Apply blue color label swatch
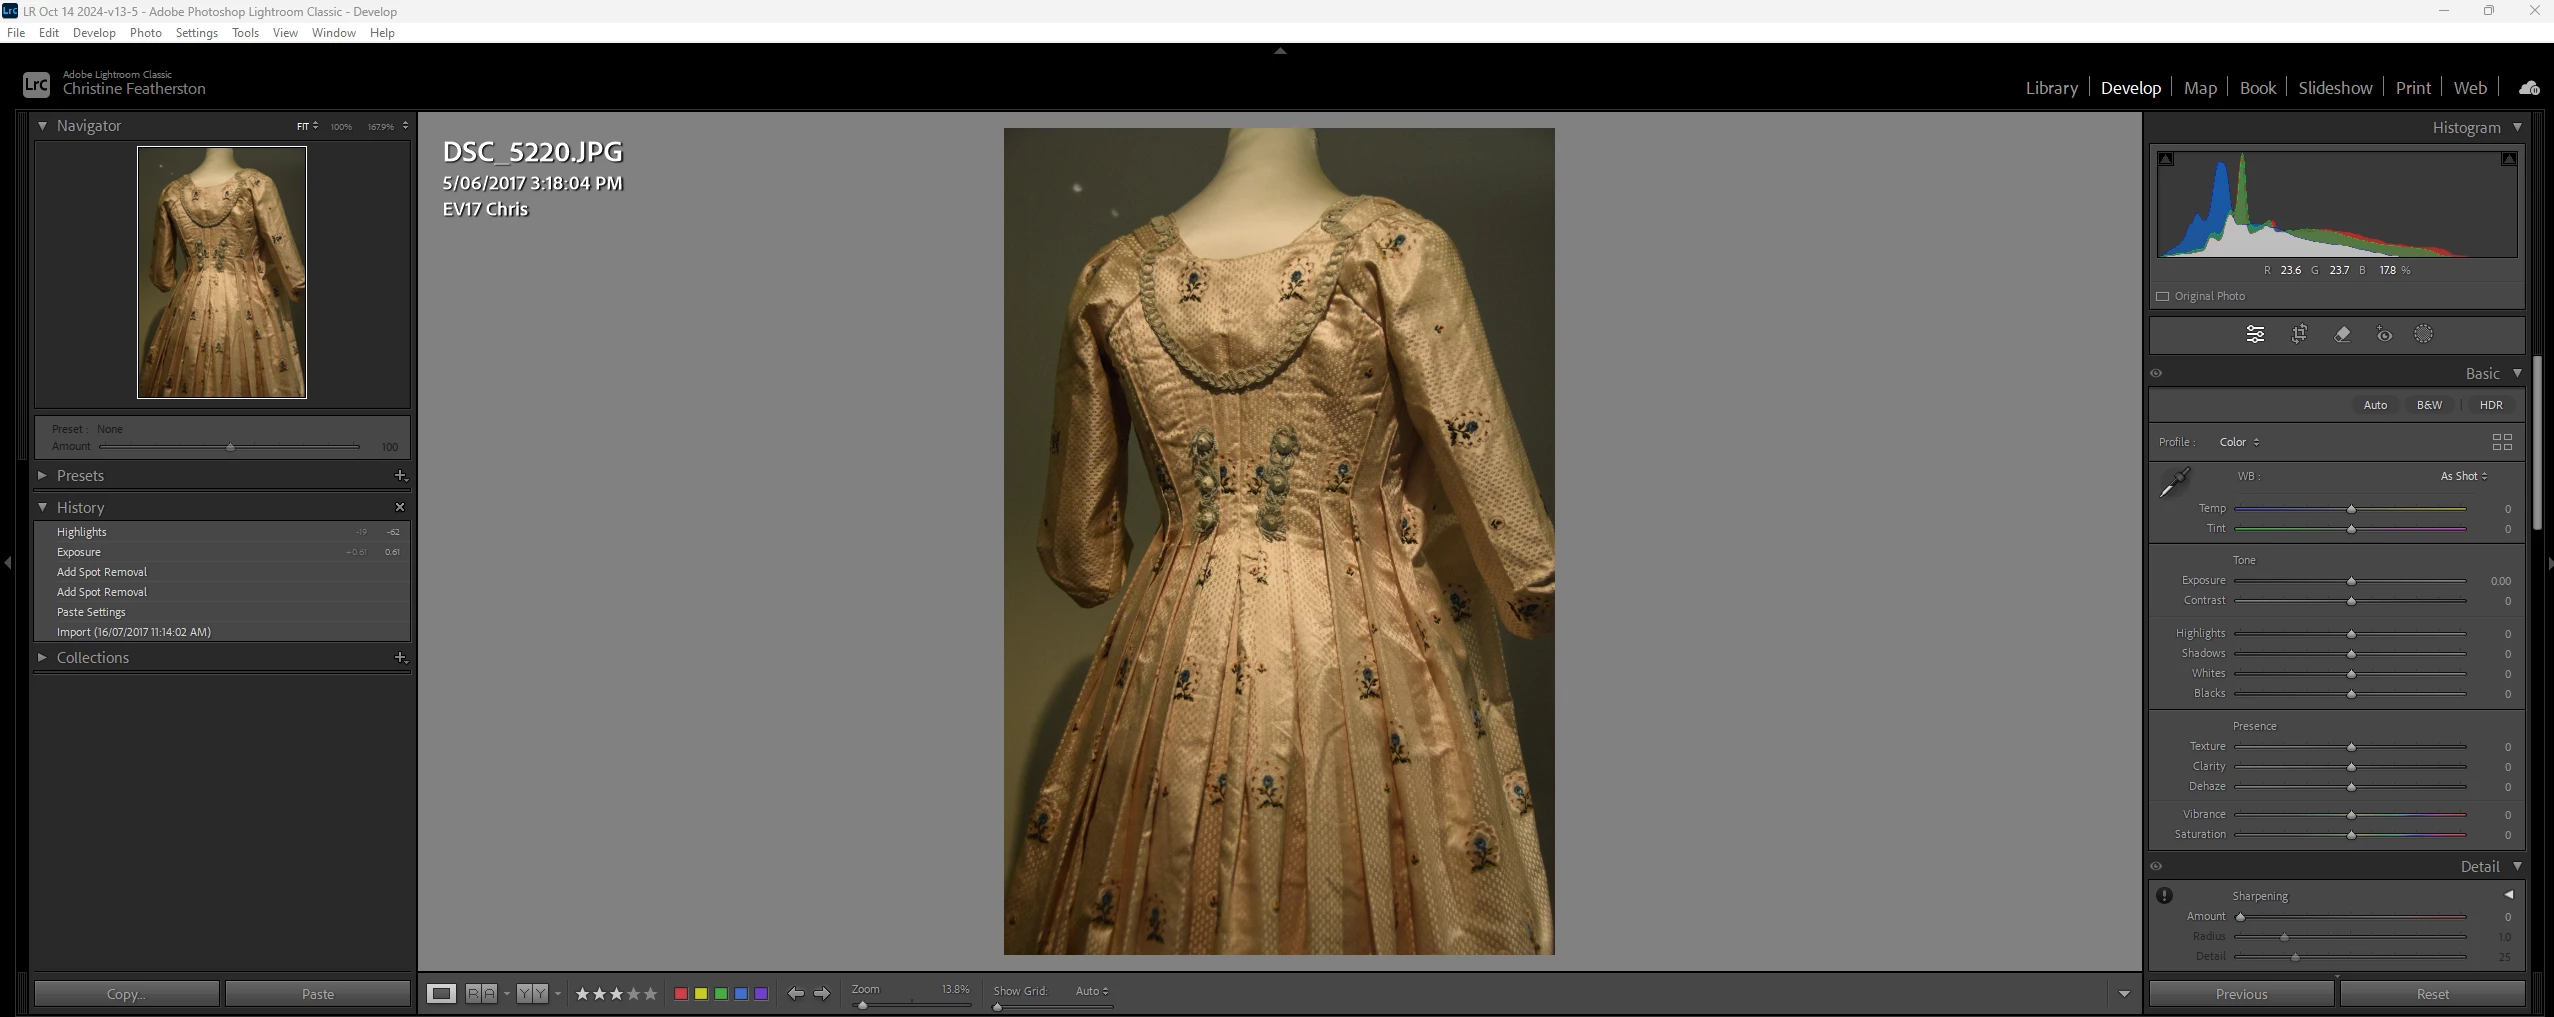Viewport: 2554px width, 1017px height. point(741,994)
